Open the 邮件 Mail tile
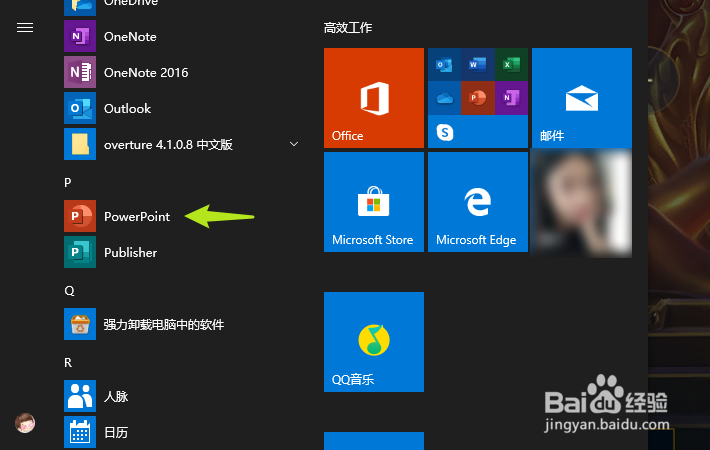 click(582, 98)
